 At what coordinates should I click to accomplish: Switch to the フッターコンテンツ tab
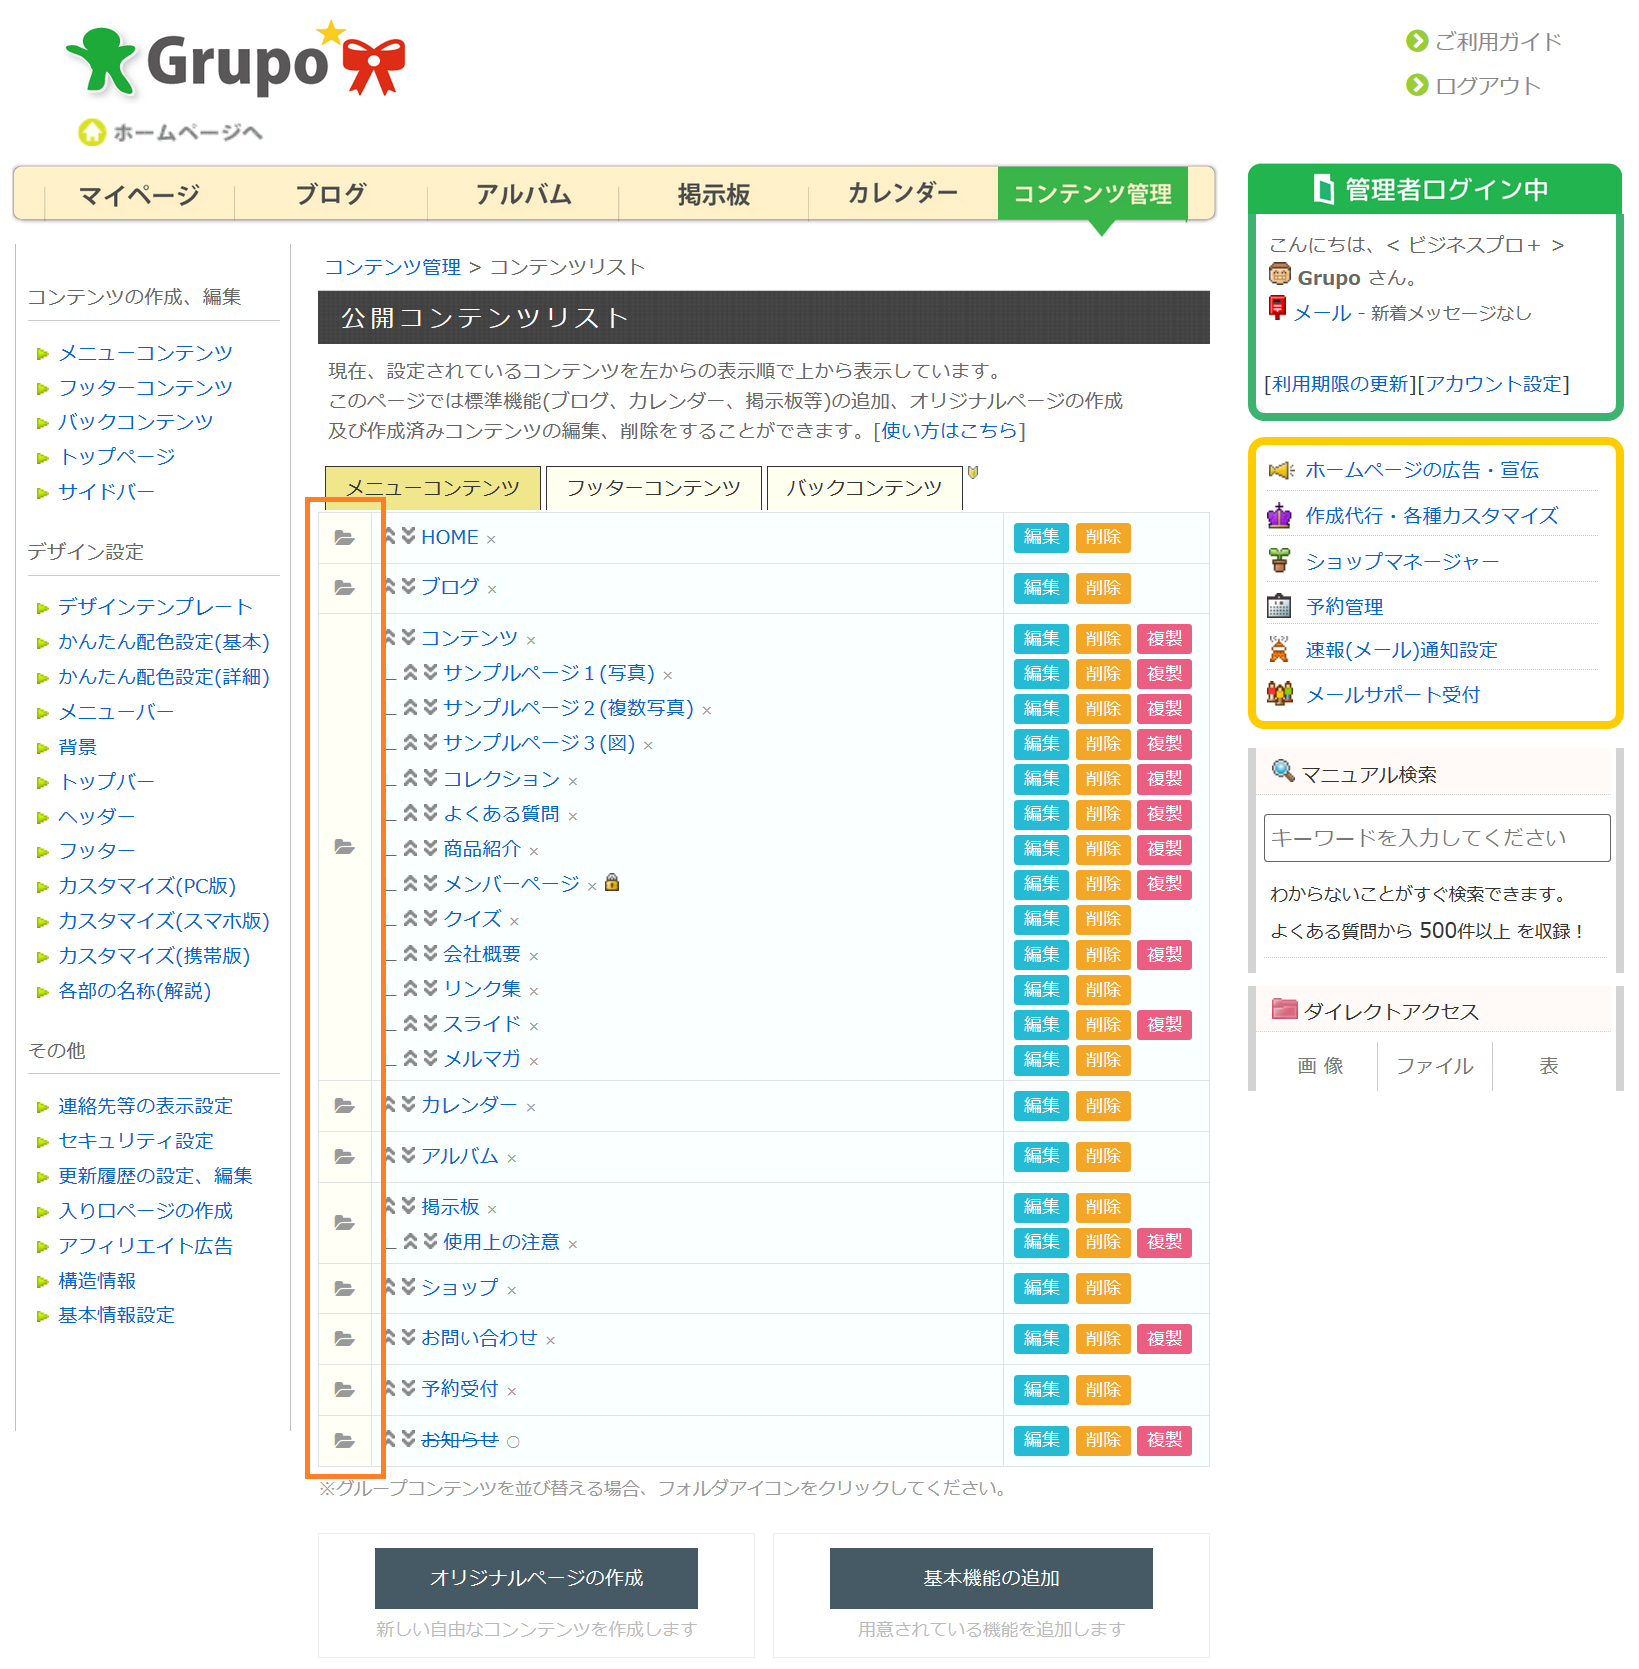point(652,488)
